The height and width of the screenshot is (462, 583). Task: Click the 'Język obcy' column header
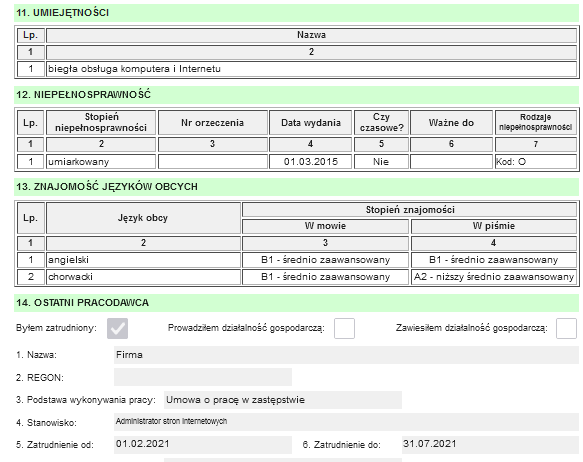143,218
